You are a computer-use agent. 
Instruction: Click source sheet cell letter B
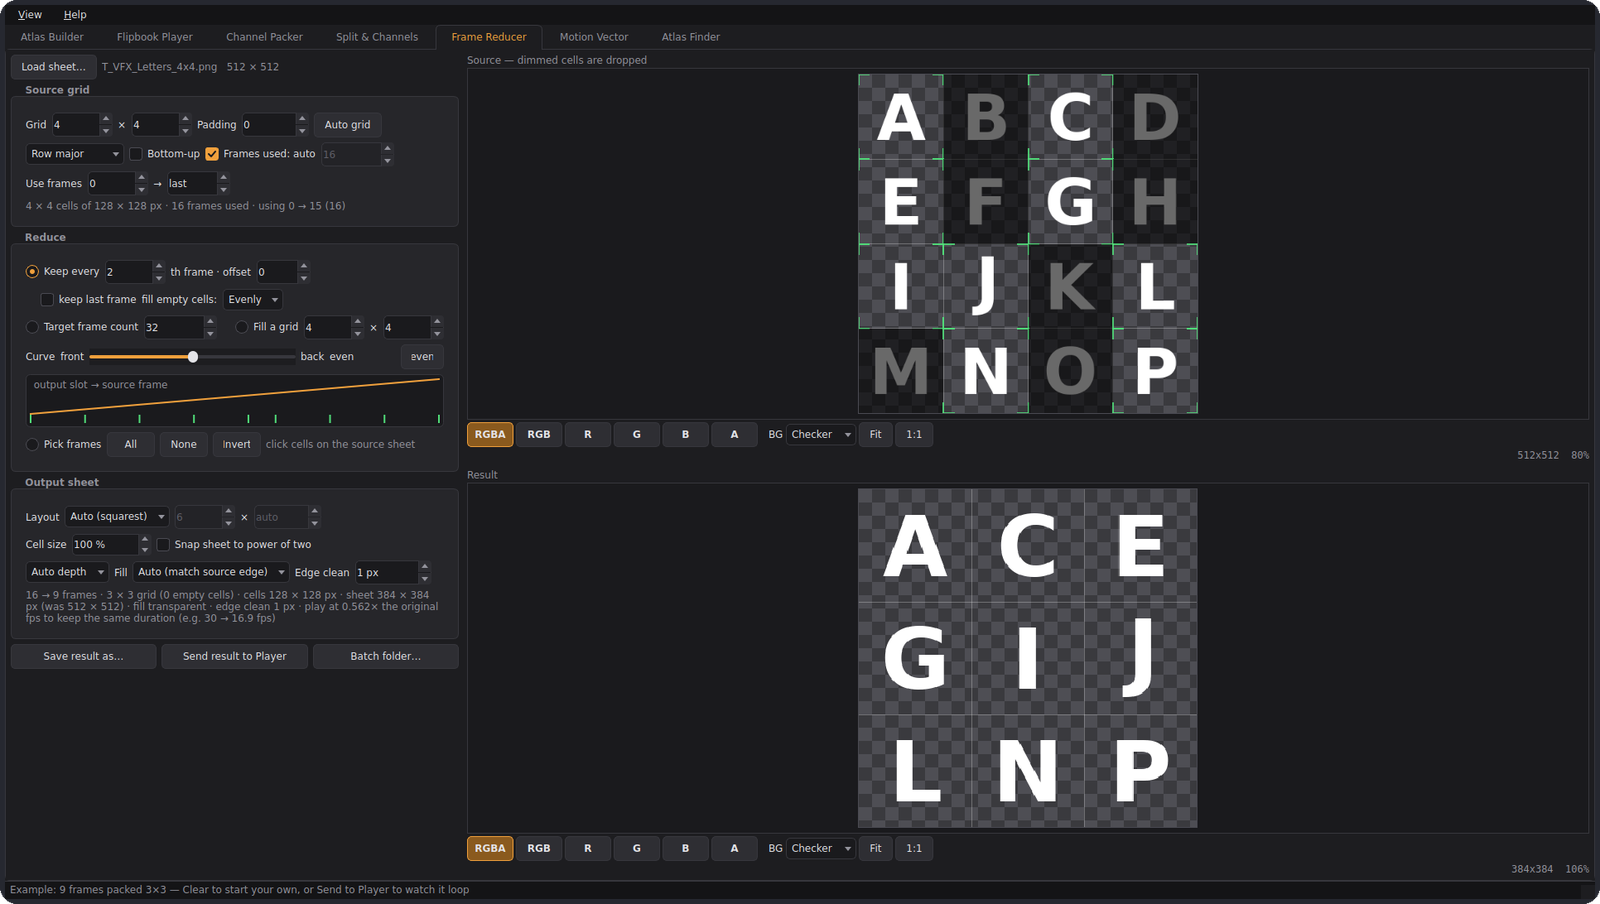pyautogui.click(x=986, y=117)
